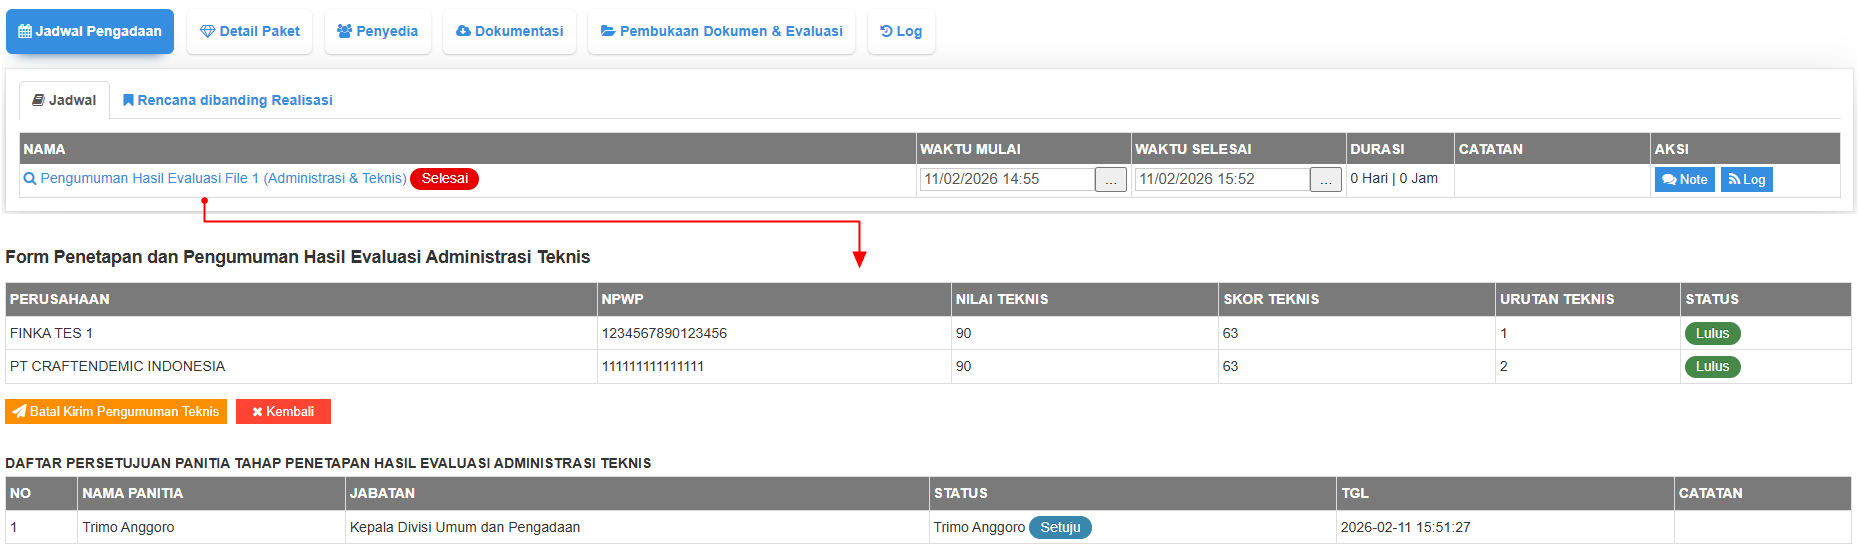This screenshot has width=1858, height=554.
Task: Click paper plane icon on Batal Kirim
Action: 20,412
